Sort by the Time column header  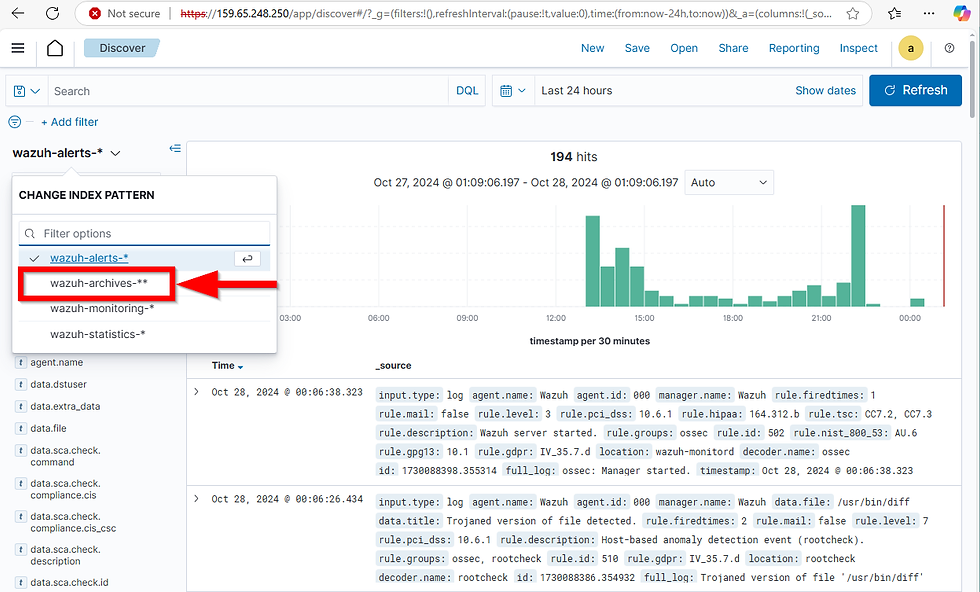coord(227,366)
